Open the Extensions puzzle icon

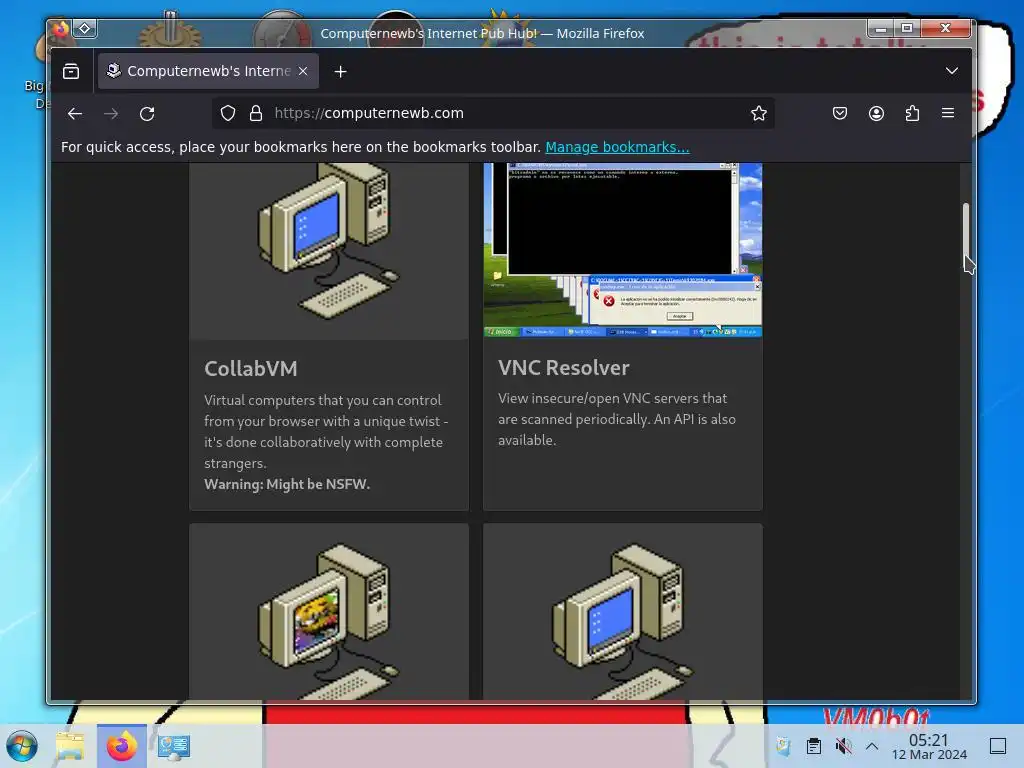[x=912, y=114]
